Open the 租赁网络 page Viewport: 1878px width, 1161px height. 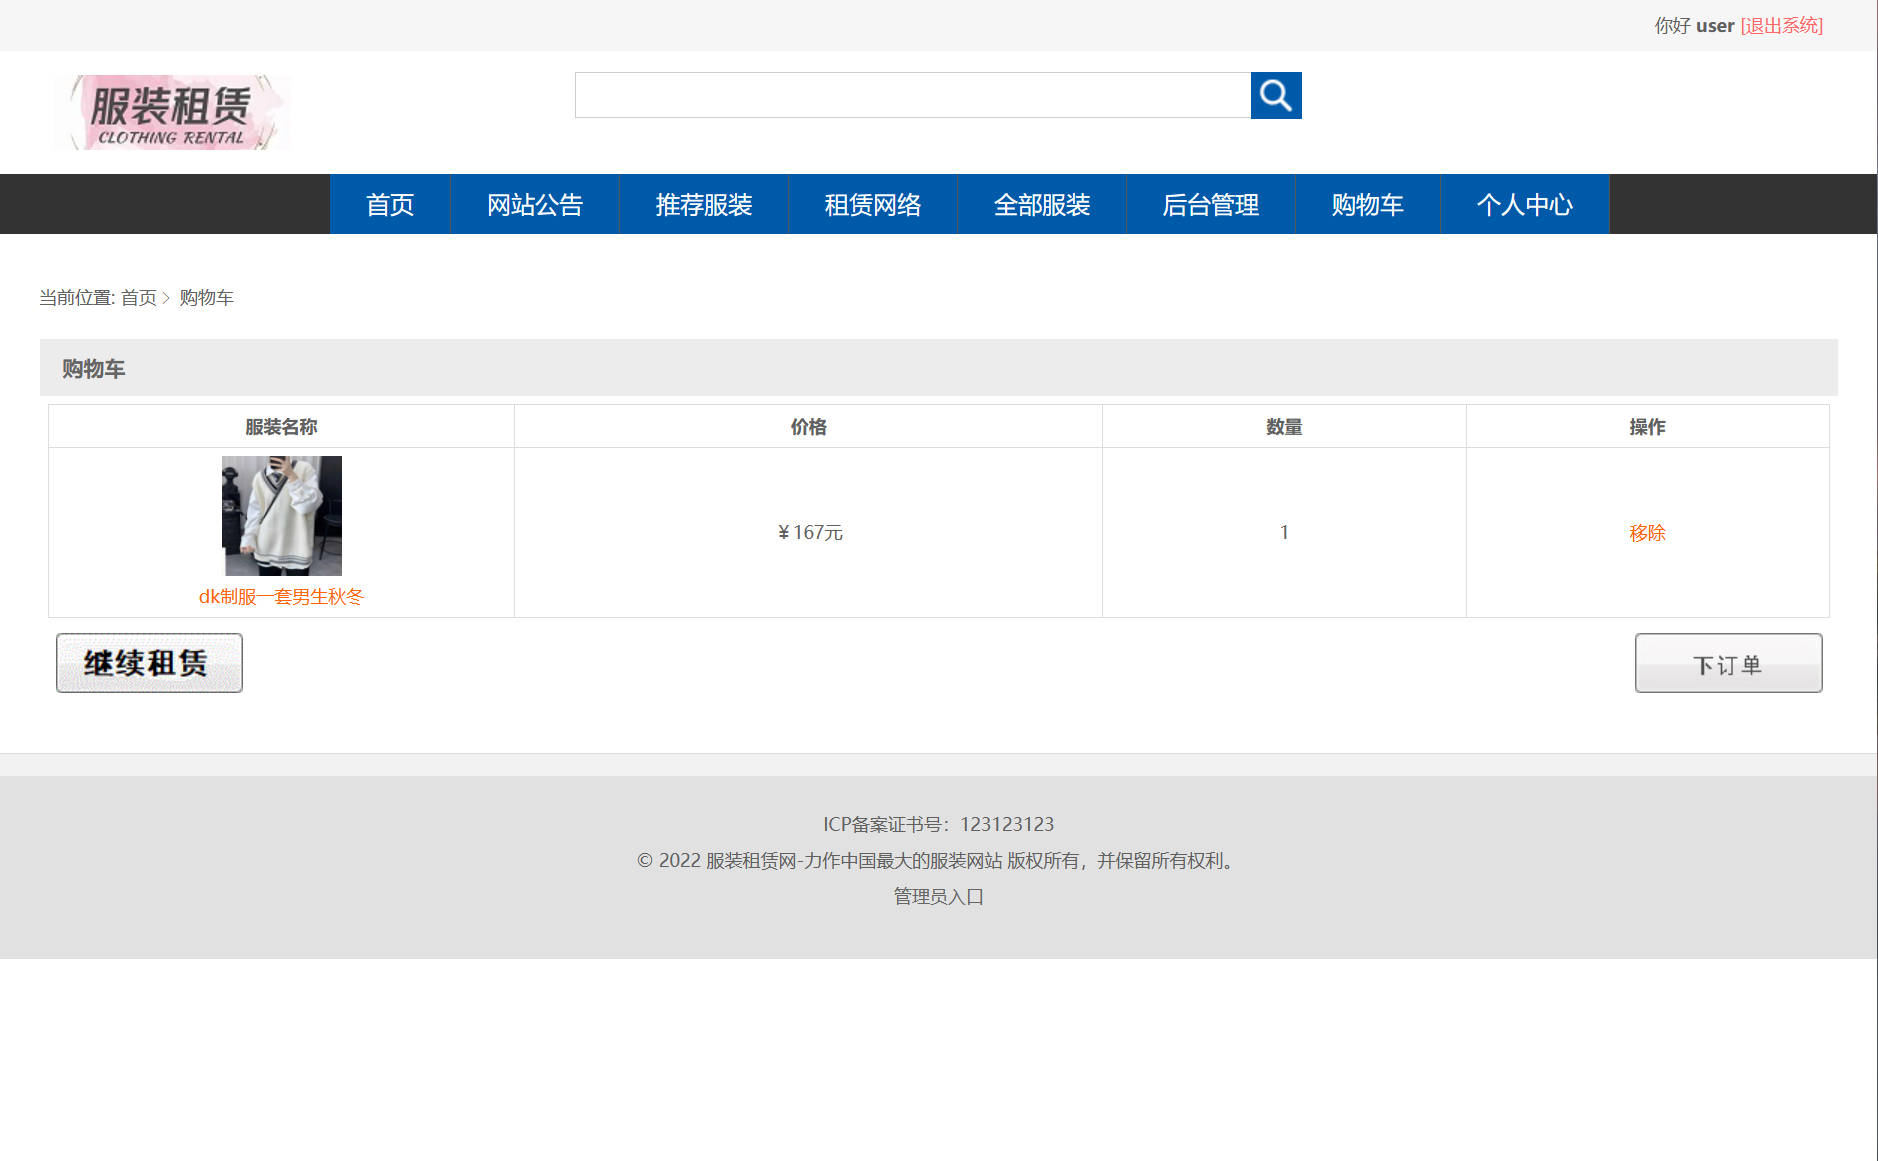[x=873, y=204]
